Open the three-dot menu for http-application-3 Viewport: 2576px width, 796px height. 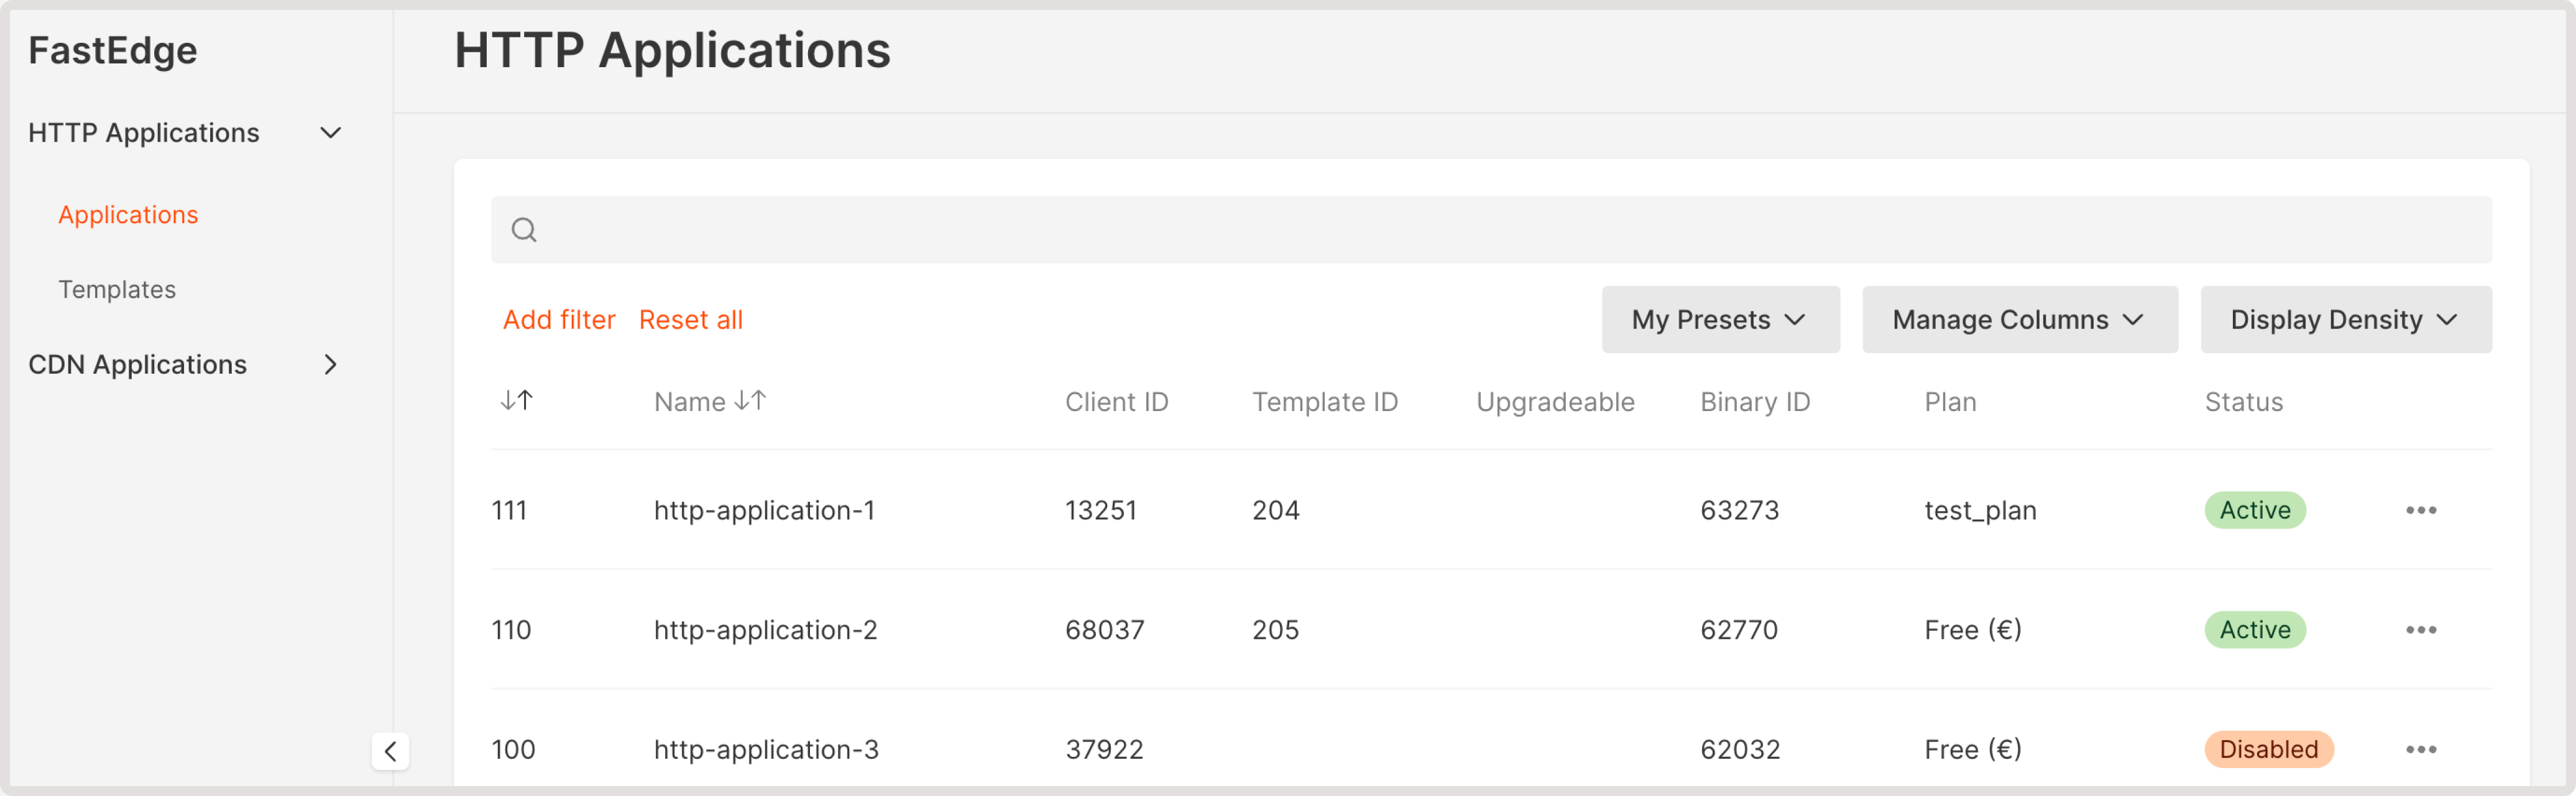(x=2421, y=749)
